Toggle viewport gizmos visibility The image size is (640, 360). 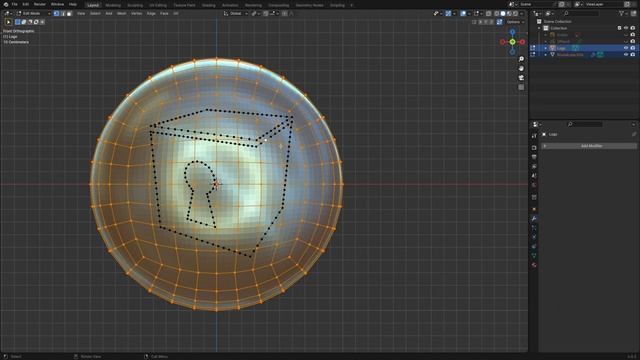click(x=449, y=13)
